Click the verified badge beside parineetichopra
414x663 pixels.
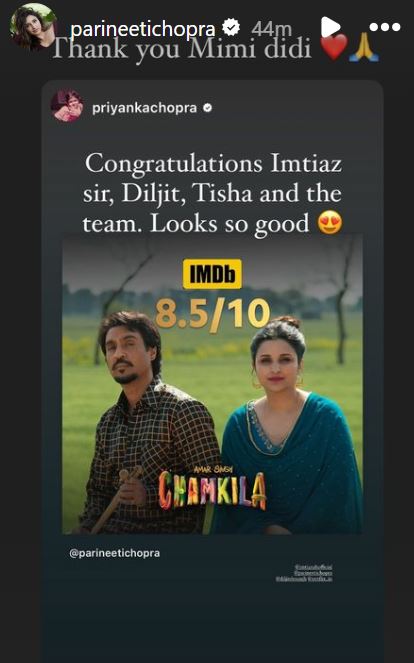click(231, 28)
